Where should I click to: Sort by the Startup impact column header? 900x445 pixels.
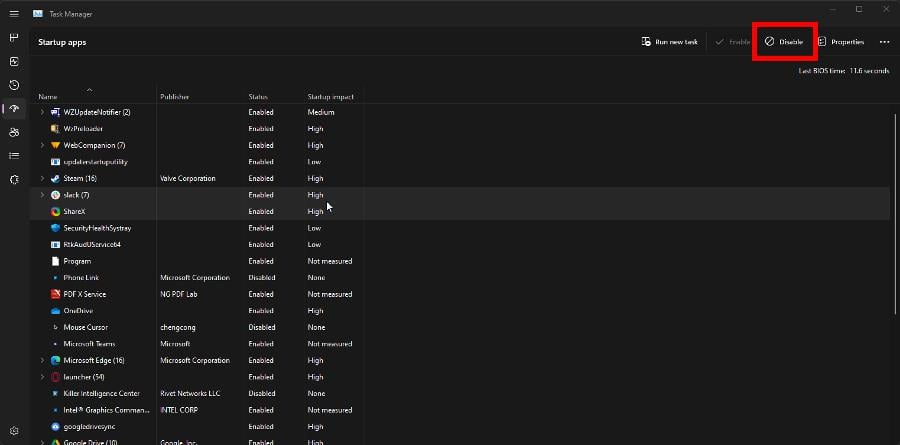tap(331, 97)
